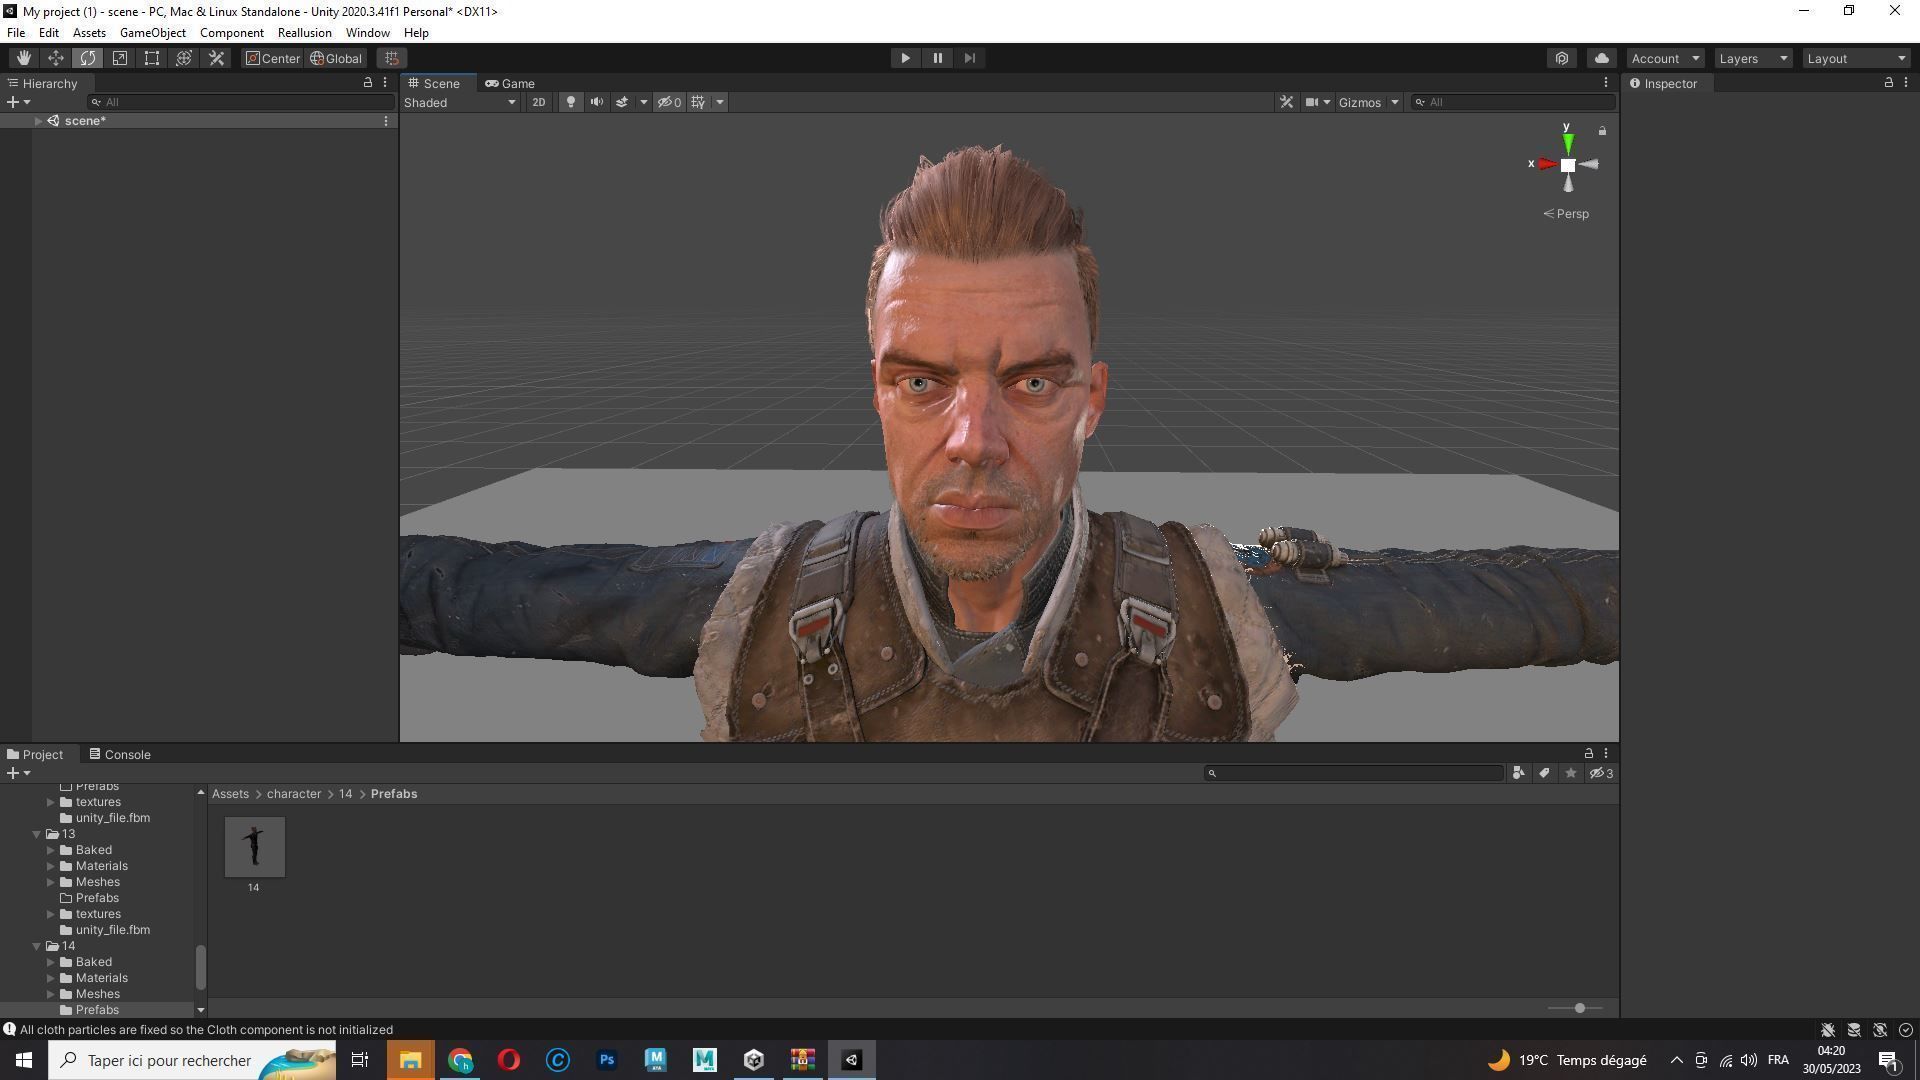Viewport: 1920px width, 1080px height.
Task: Toggle scene effects
Action: [621, 102]
